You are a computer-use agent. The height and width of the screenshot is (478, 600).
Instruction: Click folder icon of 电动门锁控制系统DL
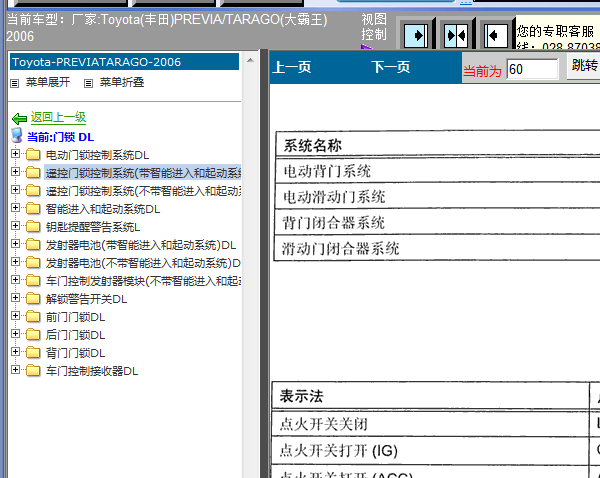[x=33, y=155]
